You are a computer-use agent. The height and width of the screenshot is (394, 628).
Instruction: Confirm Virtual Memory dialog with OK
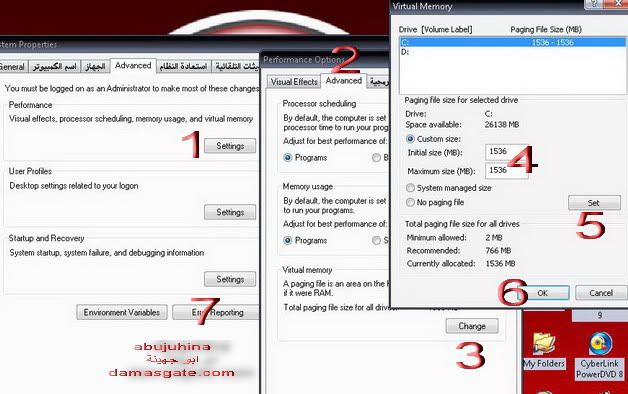coord(543,293)
